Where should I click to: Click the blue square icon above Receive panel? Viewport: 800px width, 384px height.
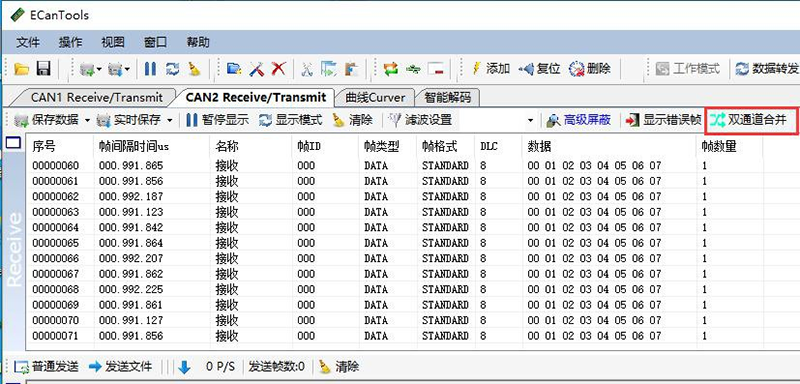[13, 143]
